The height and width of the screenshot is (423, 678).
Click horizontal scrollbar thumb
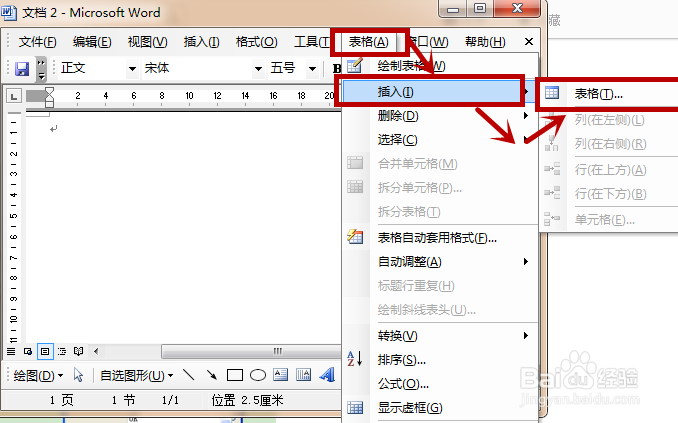(252, 351)
